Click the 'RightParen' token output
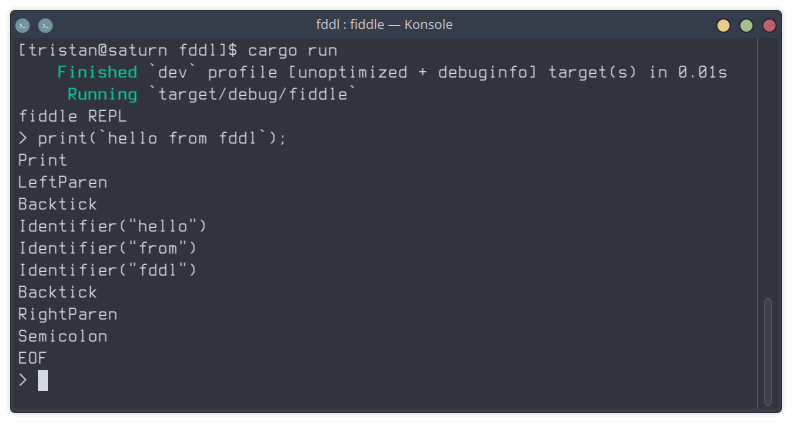The height and width of the screenshot is (423, 792). pyautogui.click(x=68, y=314)
